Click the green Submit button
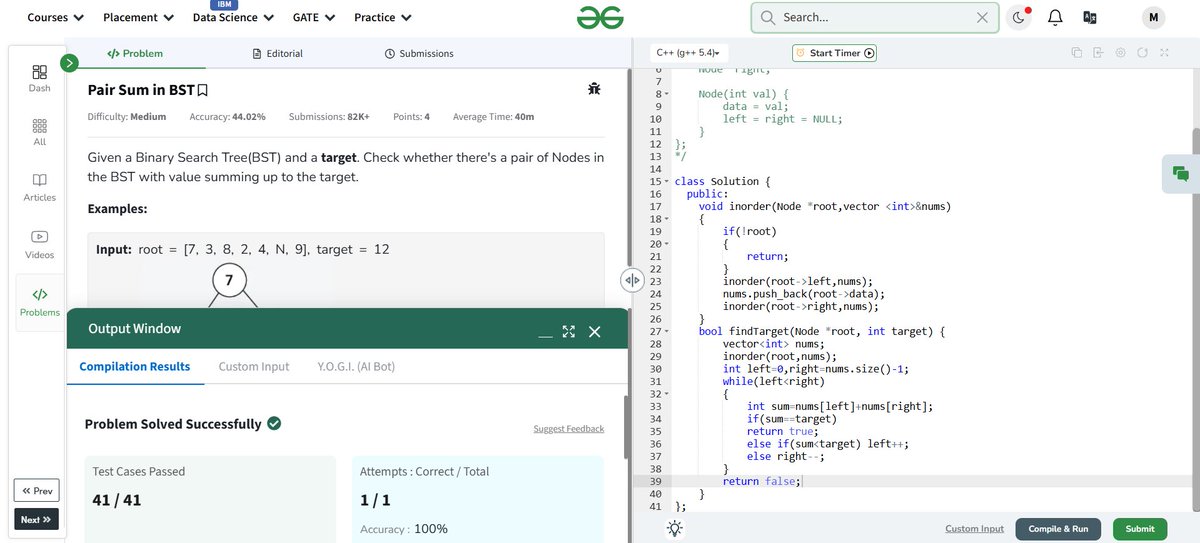 (1139, 529)
